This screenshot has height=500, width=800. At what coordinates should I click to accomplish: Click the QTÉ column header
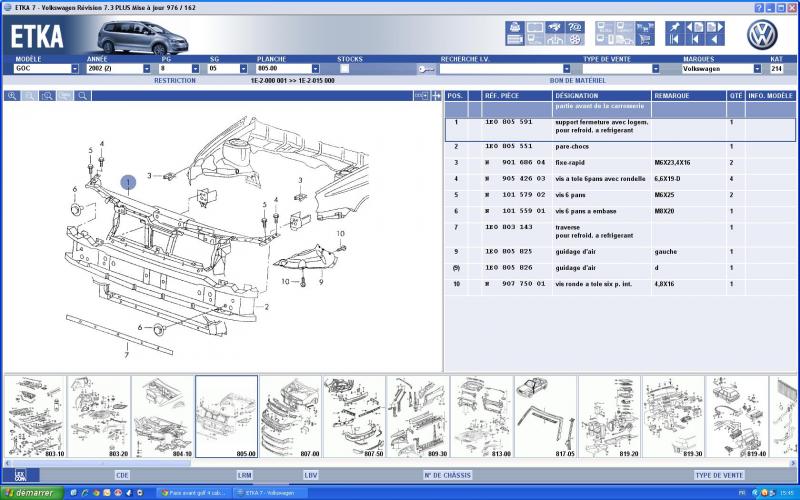(x=736, y=96)
